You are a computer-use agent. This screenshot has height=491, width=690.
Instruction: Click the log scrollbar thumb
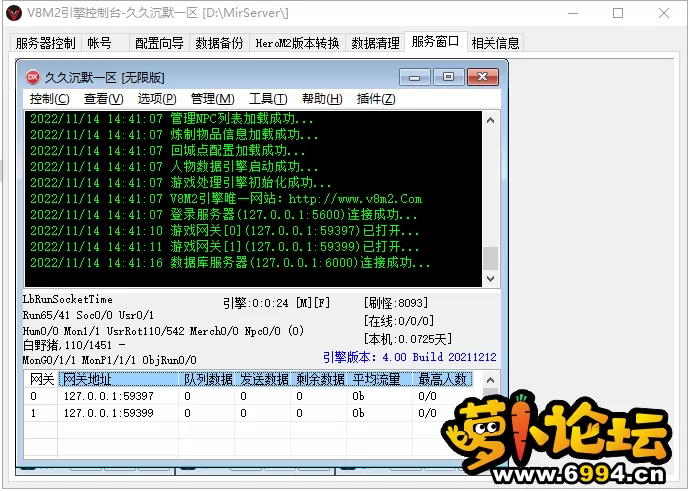tap(491, 258)
